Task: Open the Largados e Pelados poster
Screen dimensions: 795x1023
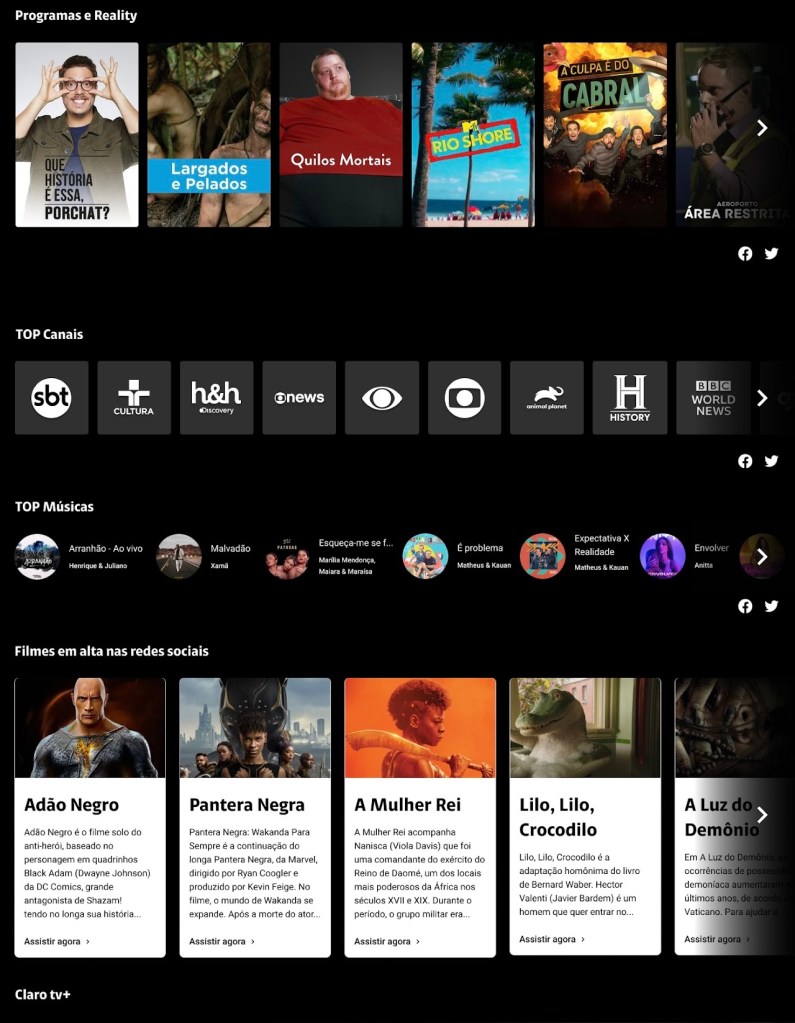Action: pyautogui.click(x=209, y=135)
